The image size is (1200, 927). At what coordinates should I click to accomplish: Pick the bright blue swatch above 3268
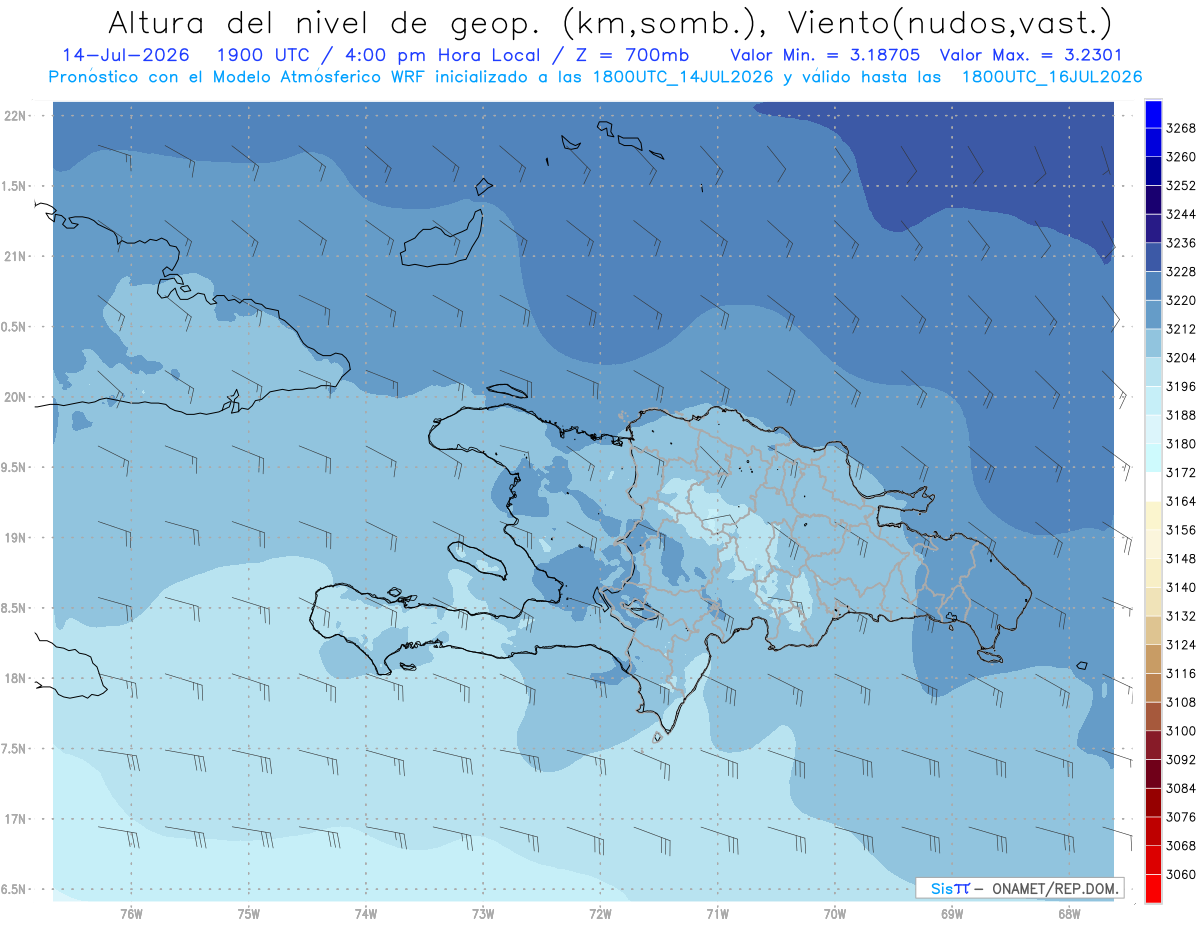point(1153,114)
